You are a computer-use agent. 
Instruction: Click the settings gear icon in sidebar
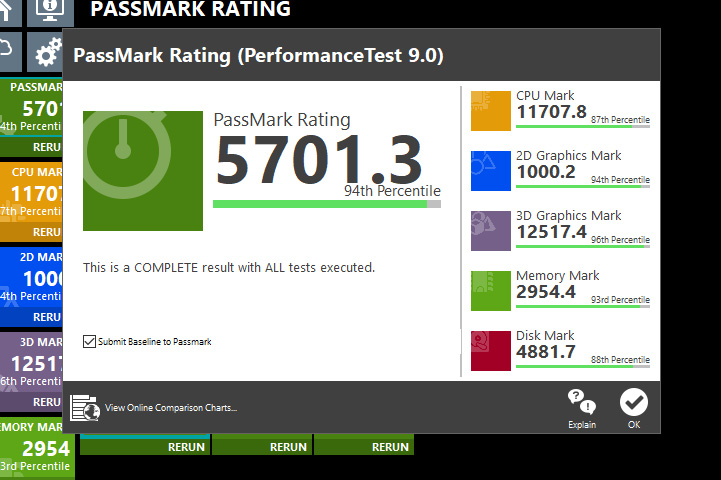pos(49,52)
